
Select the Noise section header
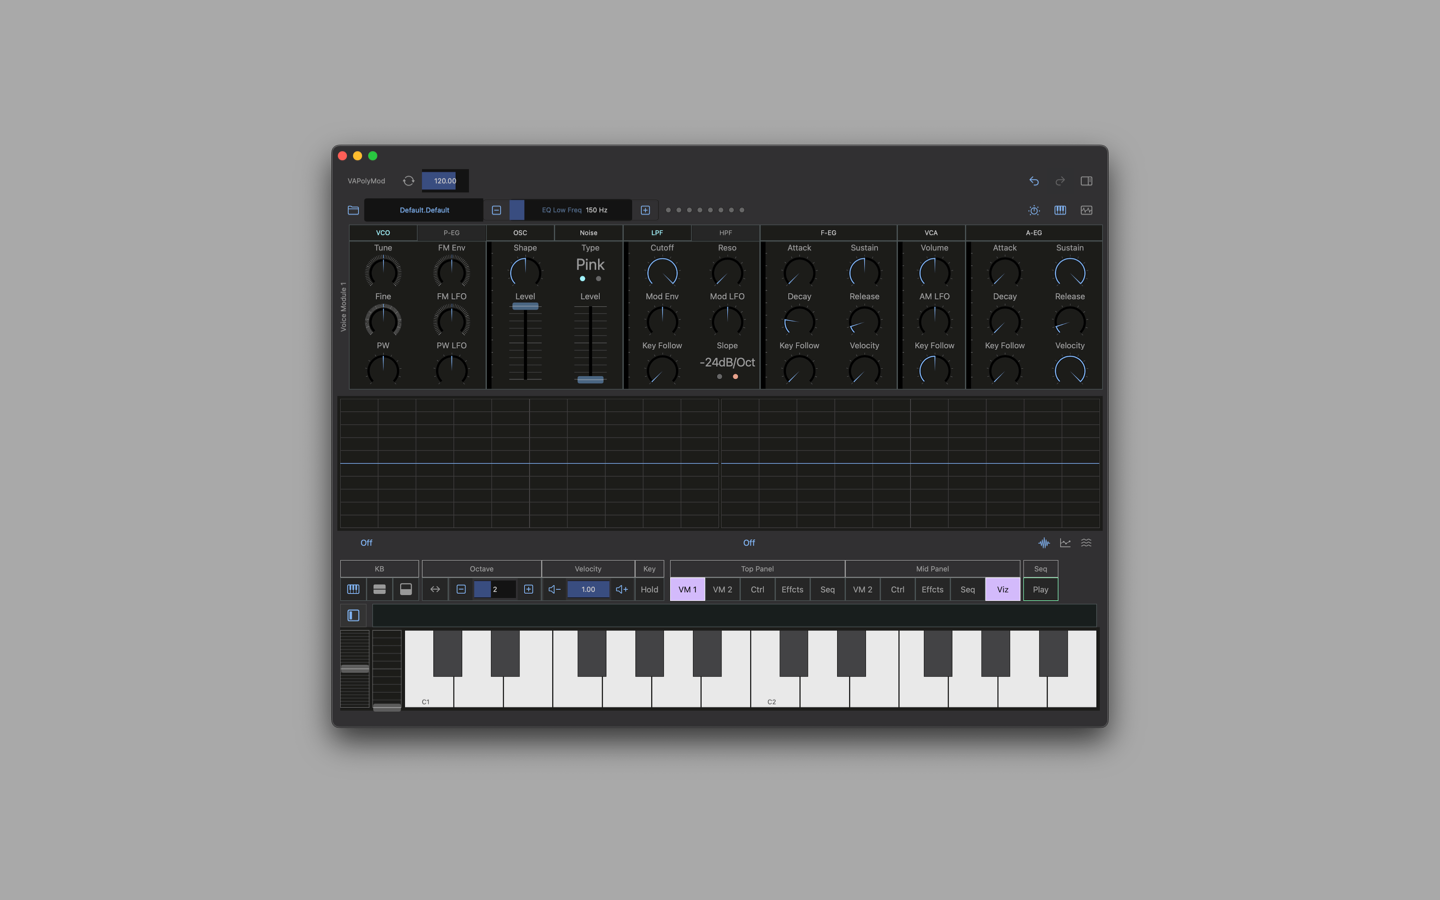[588, 232]
